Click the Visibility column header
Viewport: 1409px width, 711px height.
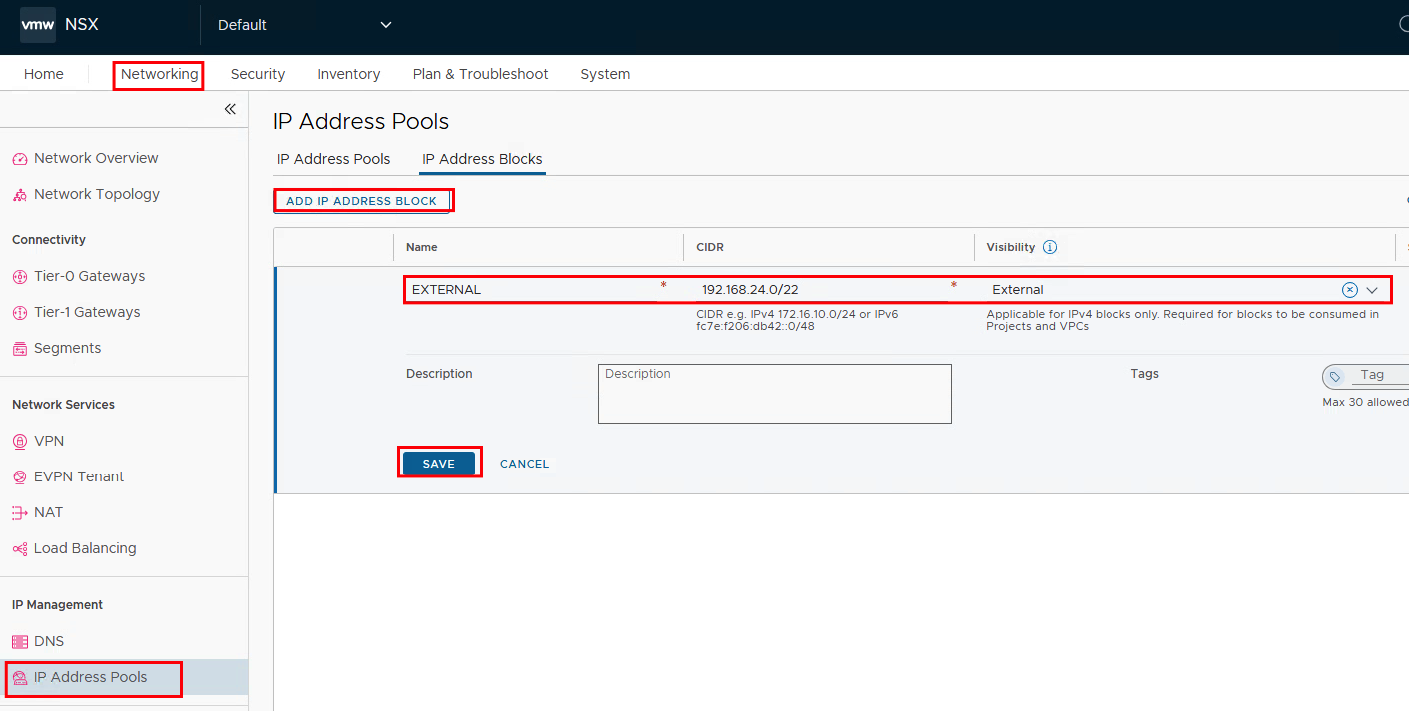[x=1011, y=247]
